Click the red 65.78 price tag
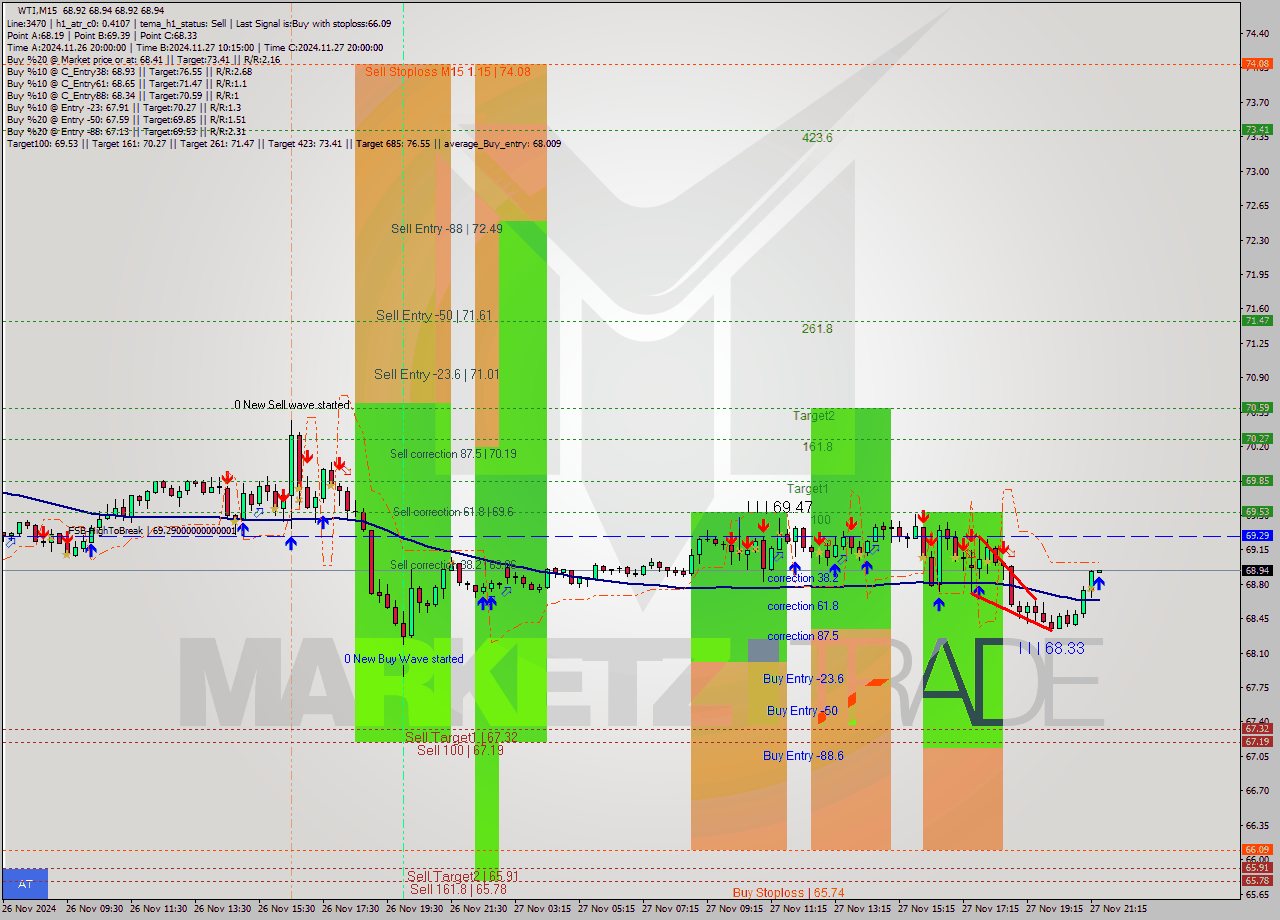The height and width of the screenshot is (920, 1280). pyautogui.click(x=1257, y=881)
